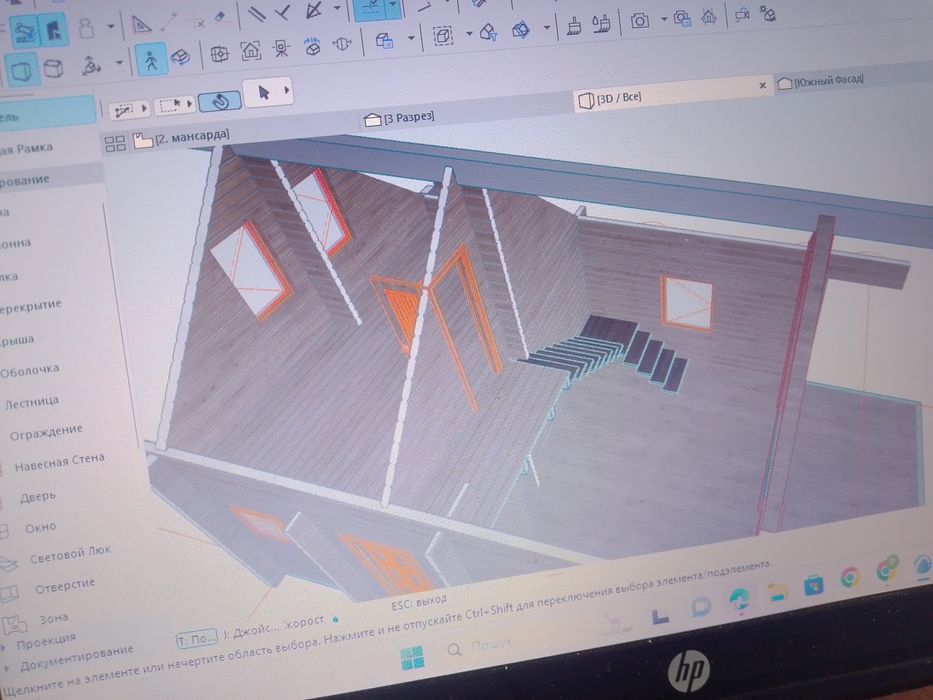This screenshot has width=933, height=700.
Task: Click the photo camera render icon
Action: coord(640,21)
